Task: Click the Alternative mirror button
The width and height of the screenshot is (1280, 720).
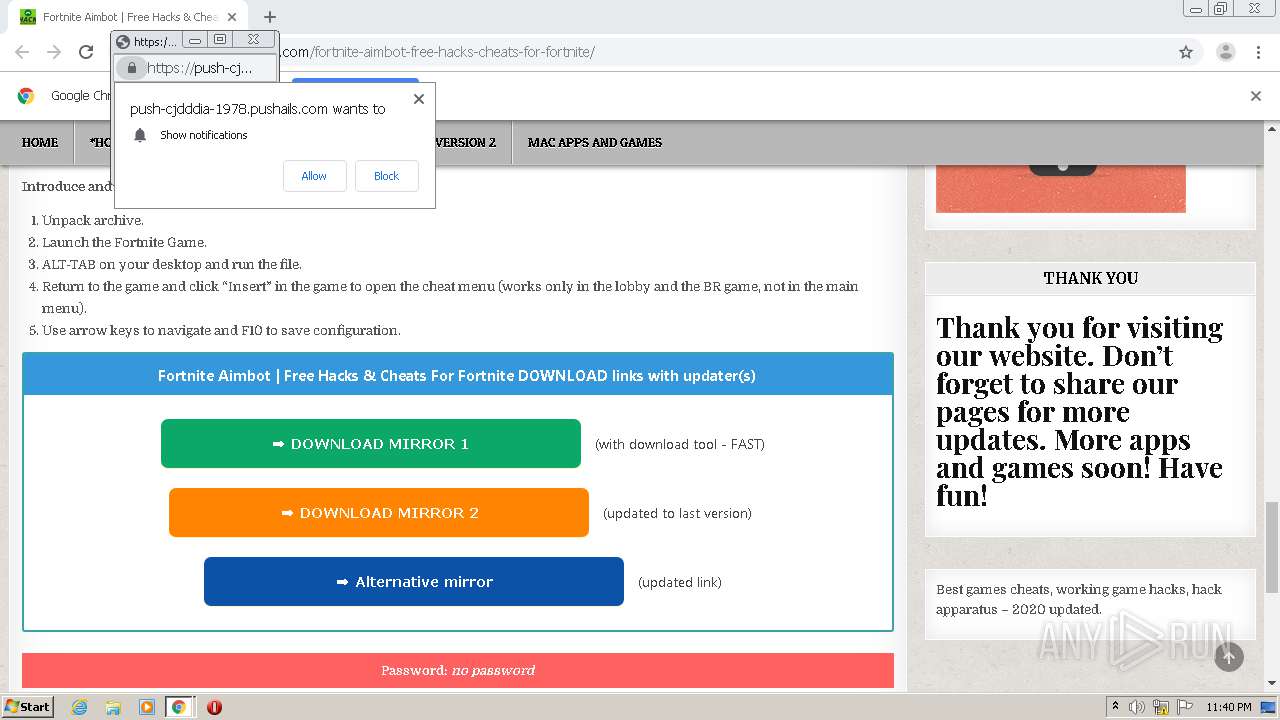Action: 414,582
